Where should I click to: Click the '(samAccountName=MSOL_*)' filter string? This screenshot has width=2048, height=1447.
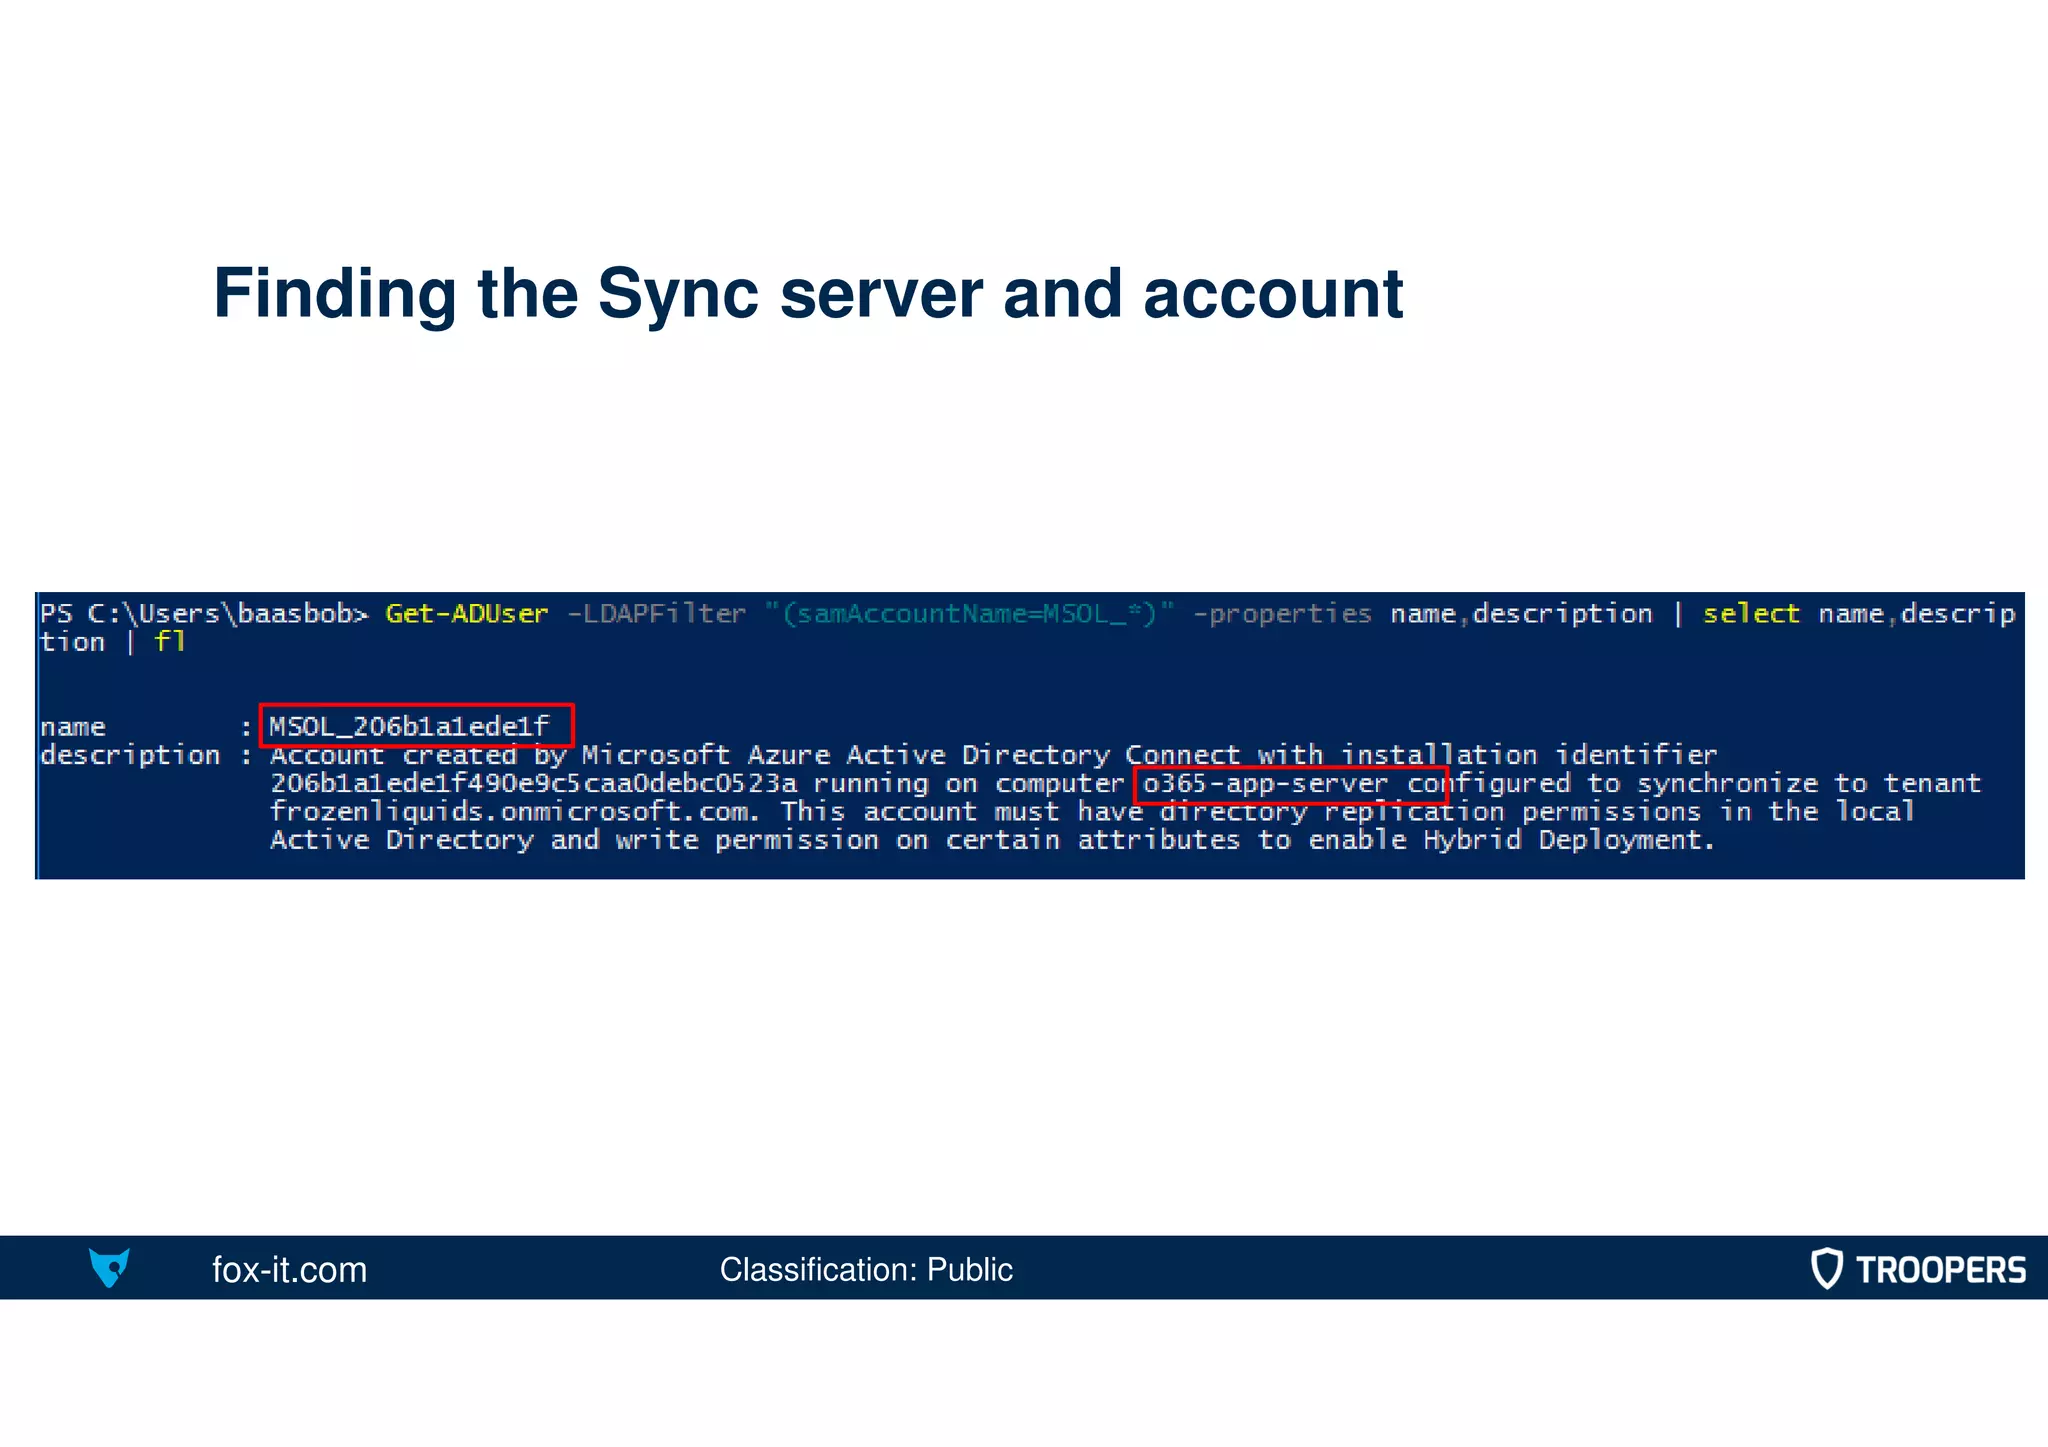coord(970,613)
